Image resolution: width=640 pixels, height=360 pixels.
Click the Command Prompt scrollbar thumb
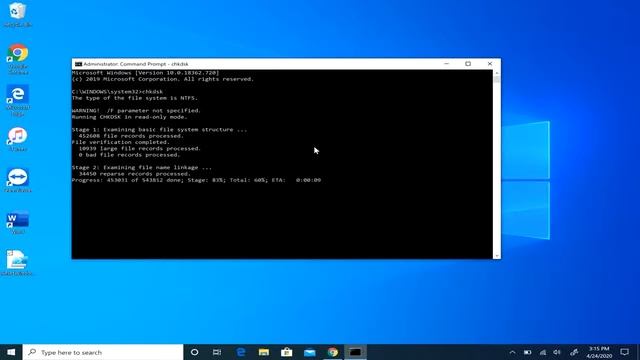pos(497,80)
